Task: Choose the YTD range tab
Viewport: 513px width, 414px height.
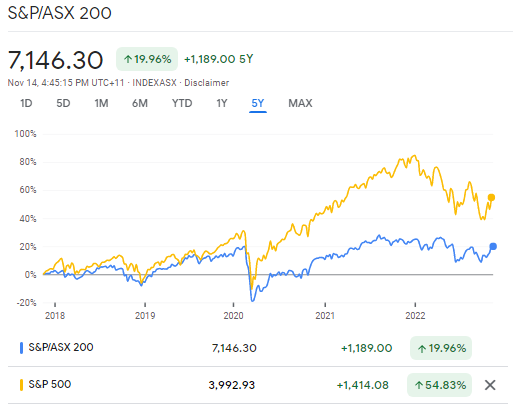Action: (x=182, y=103)
